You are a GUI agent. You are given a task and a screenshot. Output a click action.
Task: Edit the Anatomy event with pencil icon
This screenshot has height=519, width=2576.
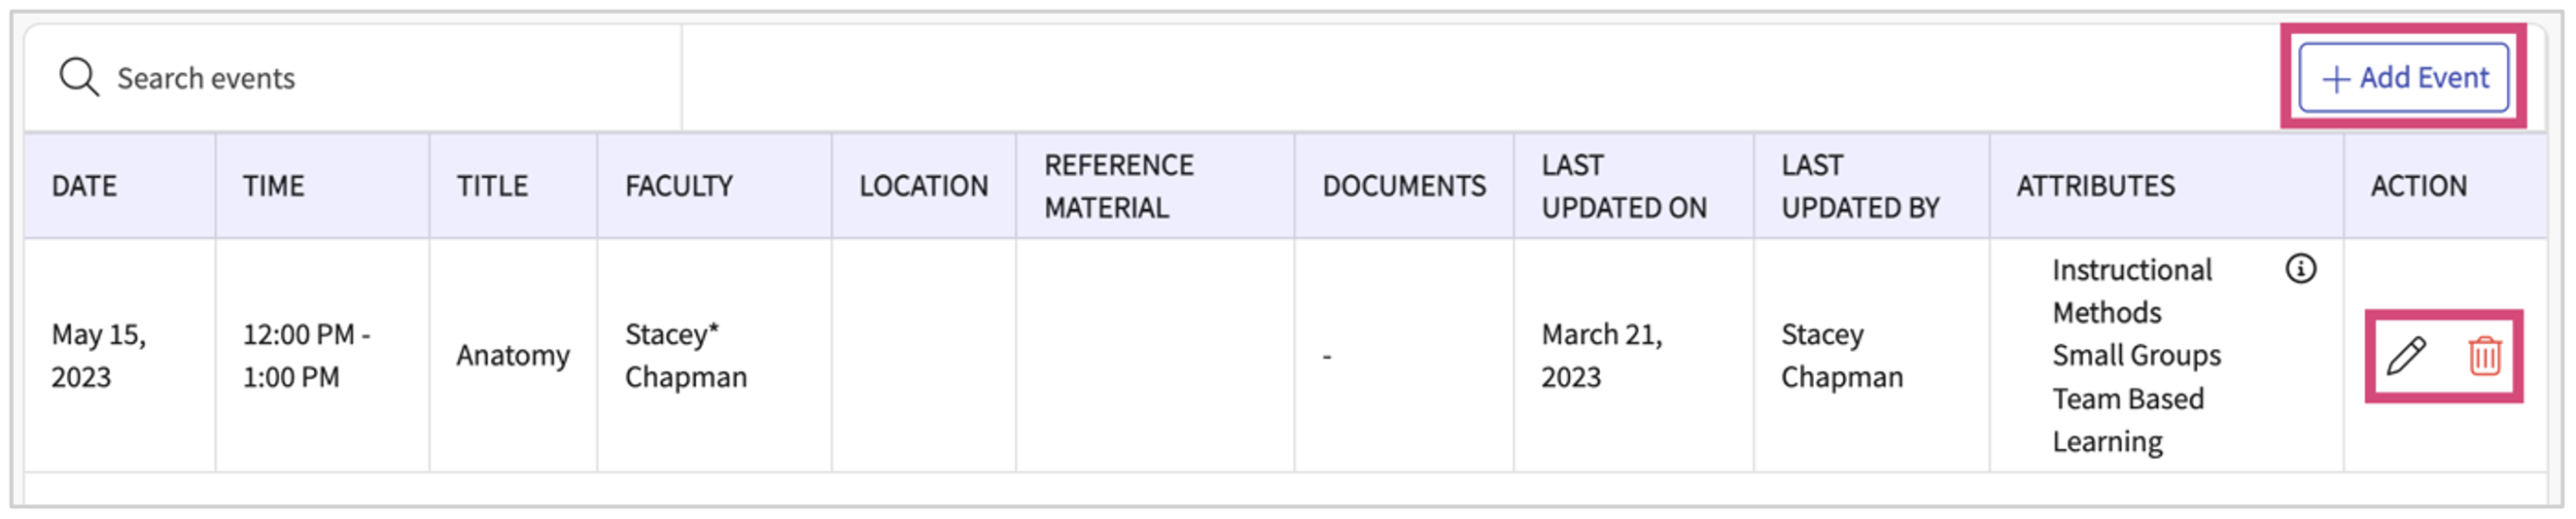coord(2406,356)
